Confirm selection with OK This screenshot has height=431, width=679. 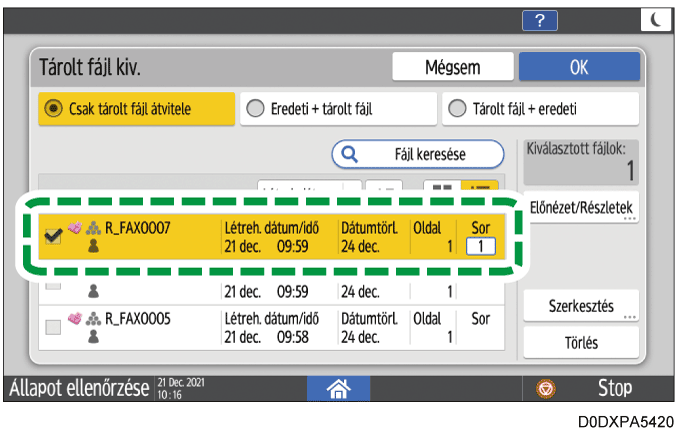pos(579,68)
